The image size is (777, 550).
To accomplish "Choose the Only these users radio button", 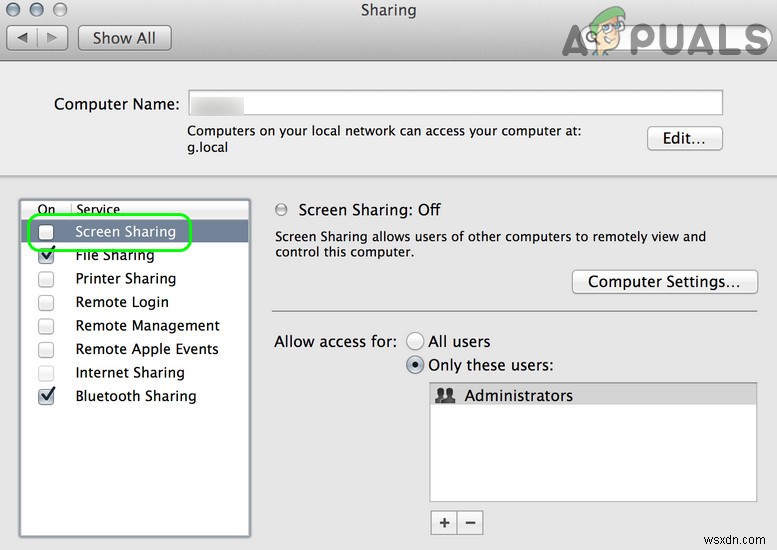I will [x=415, y=365].
